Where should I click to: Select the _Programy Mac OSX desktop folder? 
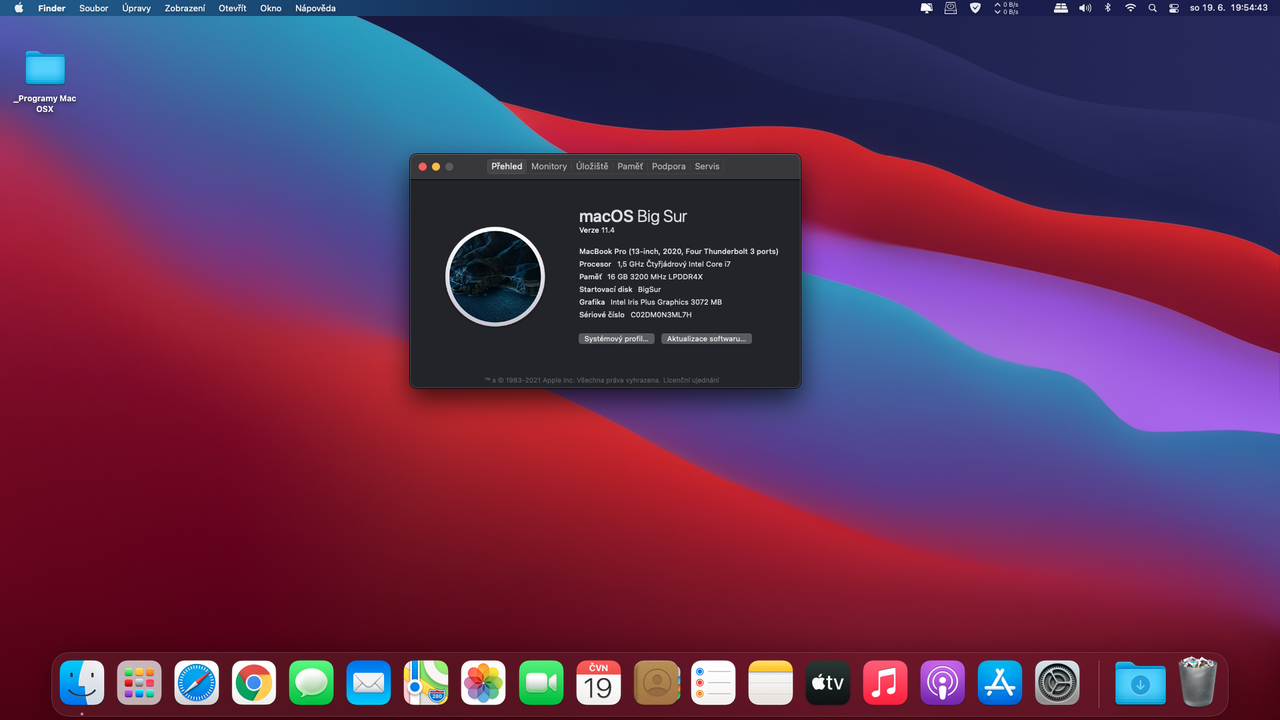click(x=45, y=81)
